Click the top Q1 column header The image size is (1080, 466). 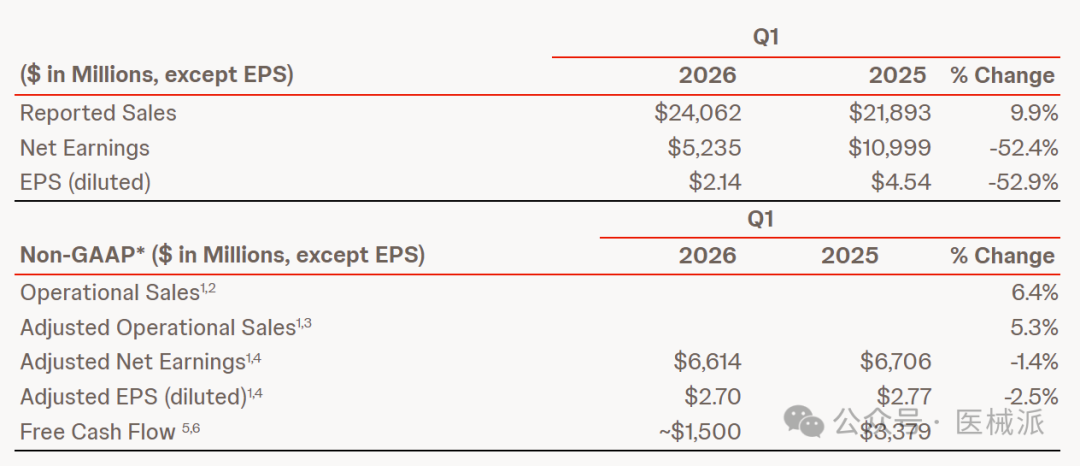[x=766, y=37]
